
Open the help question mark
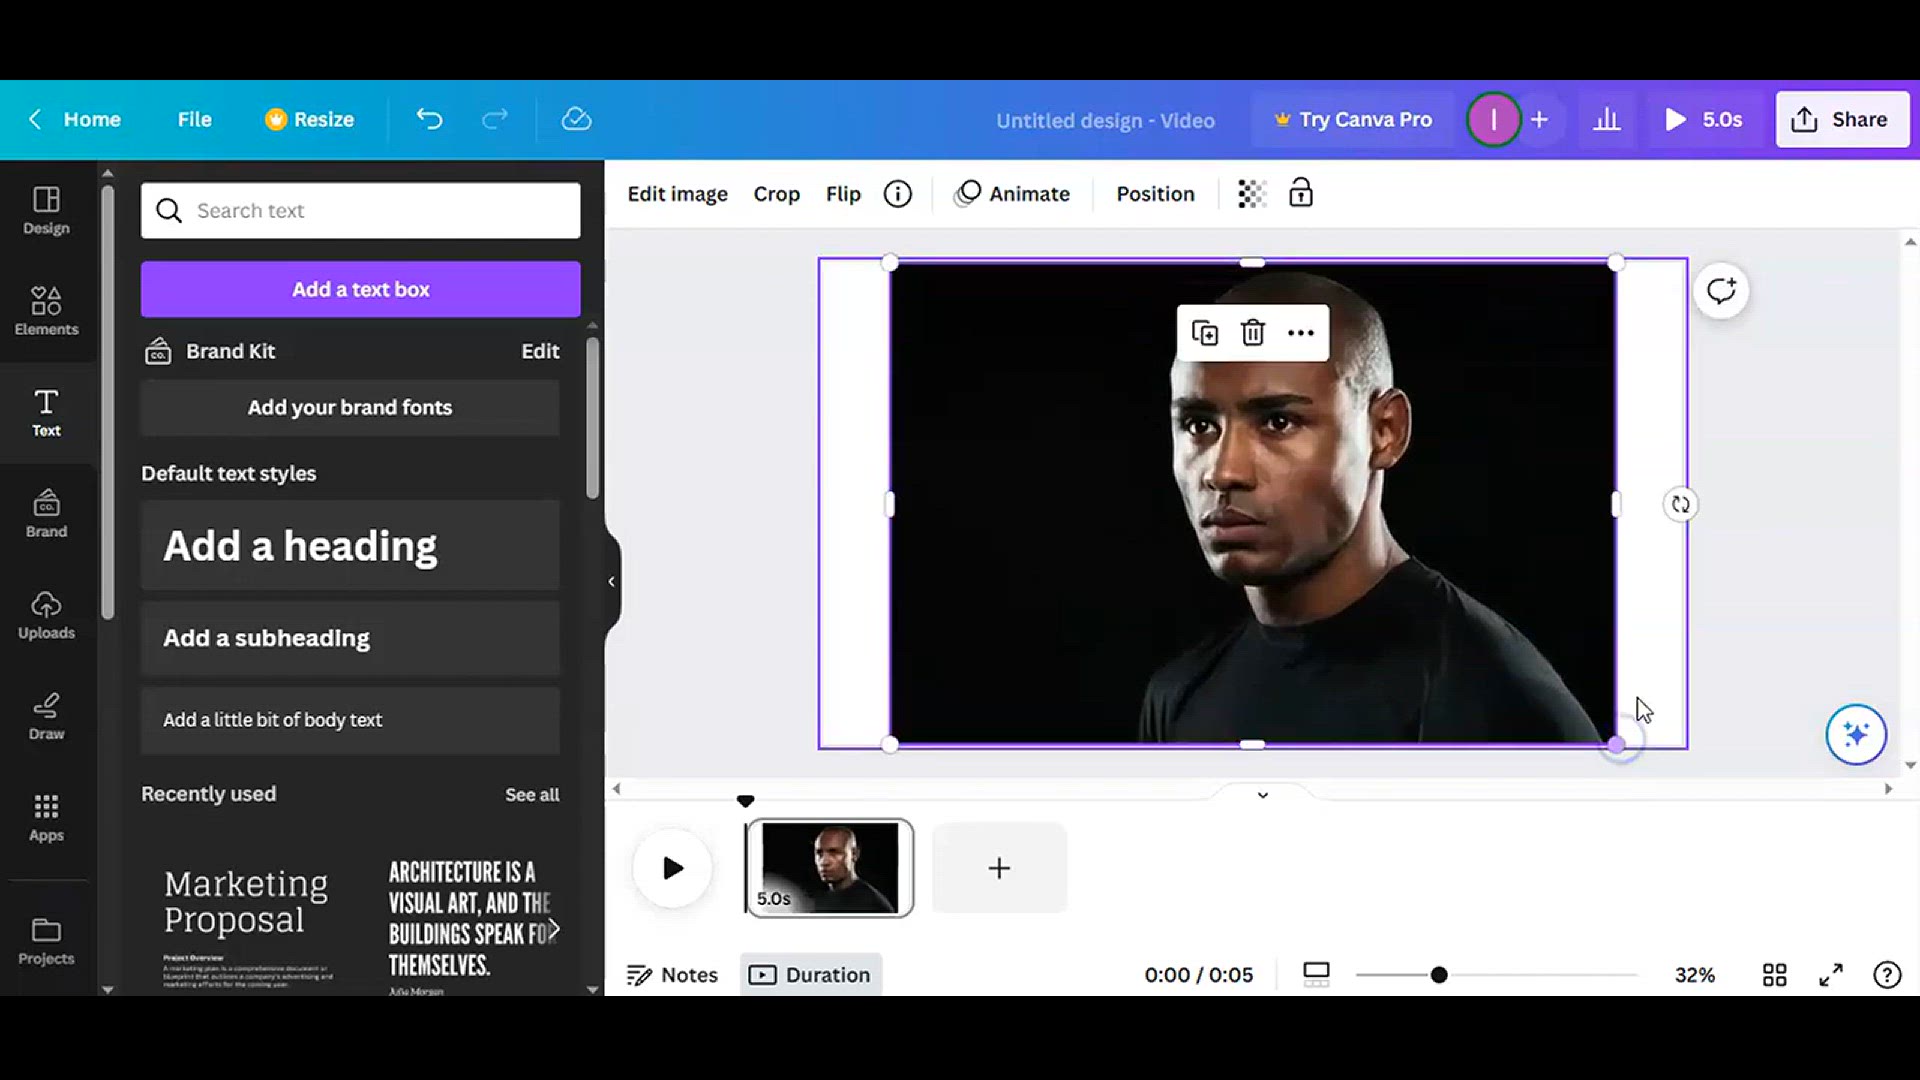1887,975
